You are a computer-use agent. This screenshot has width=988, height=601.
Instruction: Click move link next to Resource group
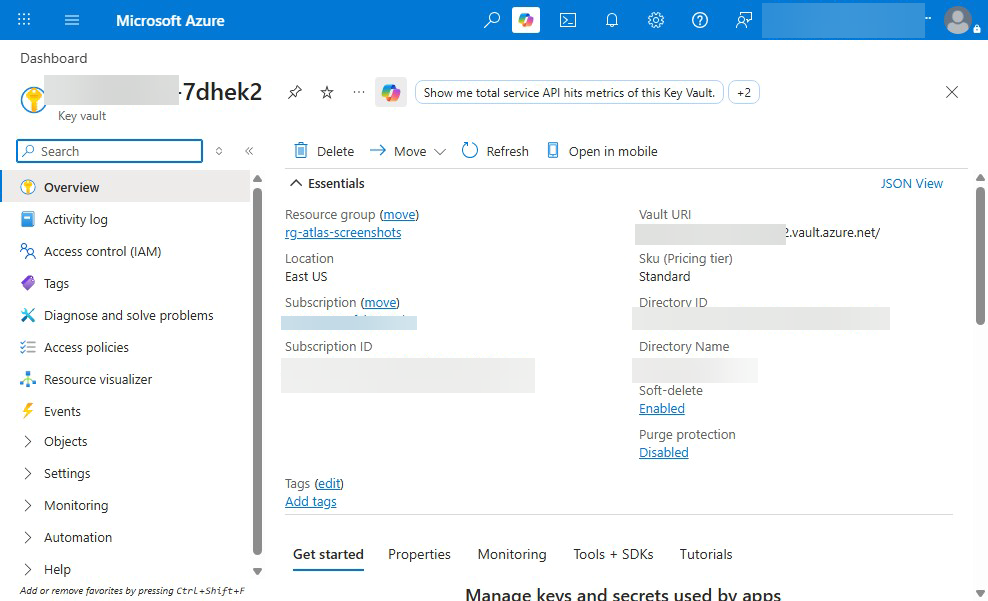(x=399, y=215)
